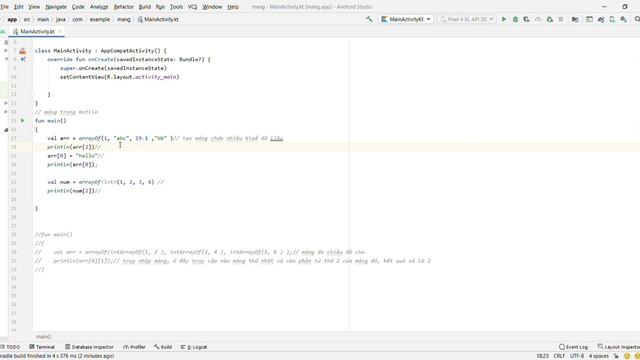Click the 'main' breadcrumb in navigation bar
The image size is (640, 360).
pyautogui.click(x=43, y=19)
